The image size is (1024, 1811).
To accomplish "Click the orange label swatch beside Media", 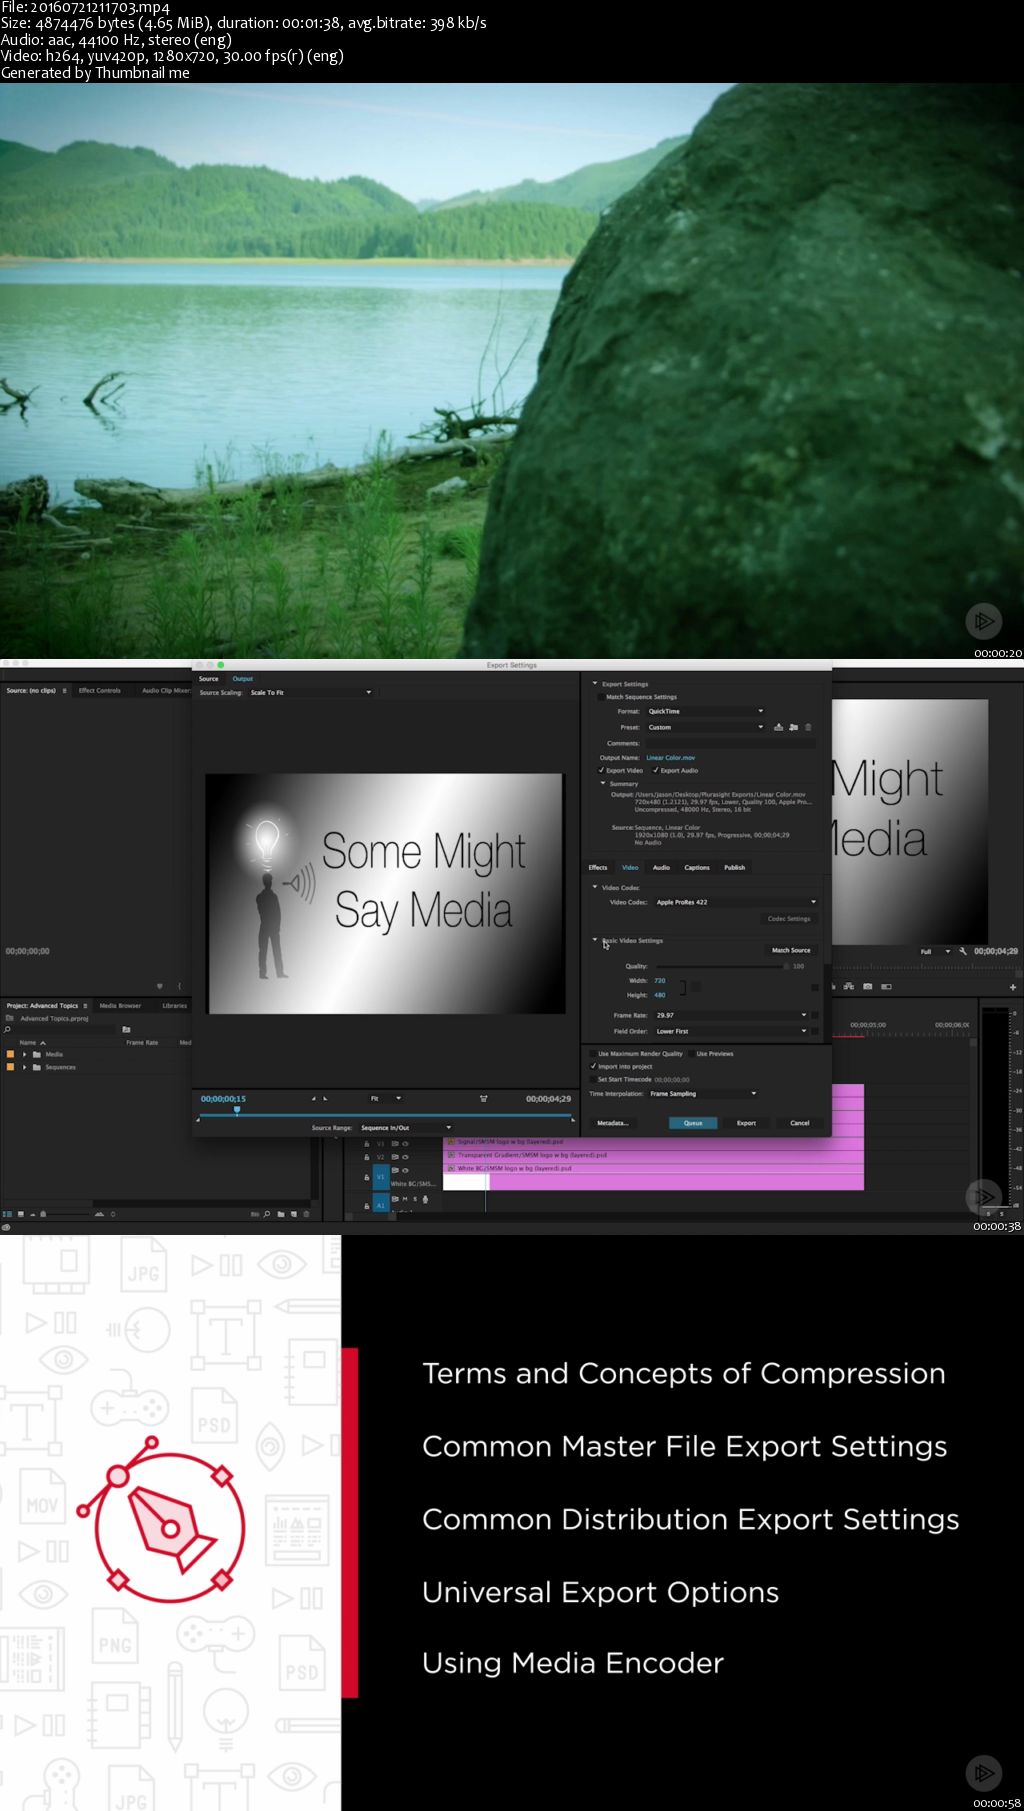I will coord(10,1054).
